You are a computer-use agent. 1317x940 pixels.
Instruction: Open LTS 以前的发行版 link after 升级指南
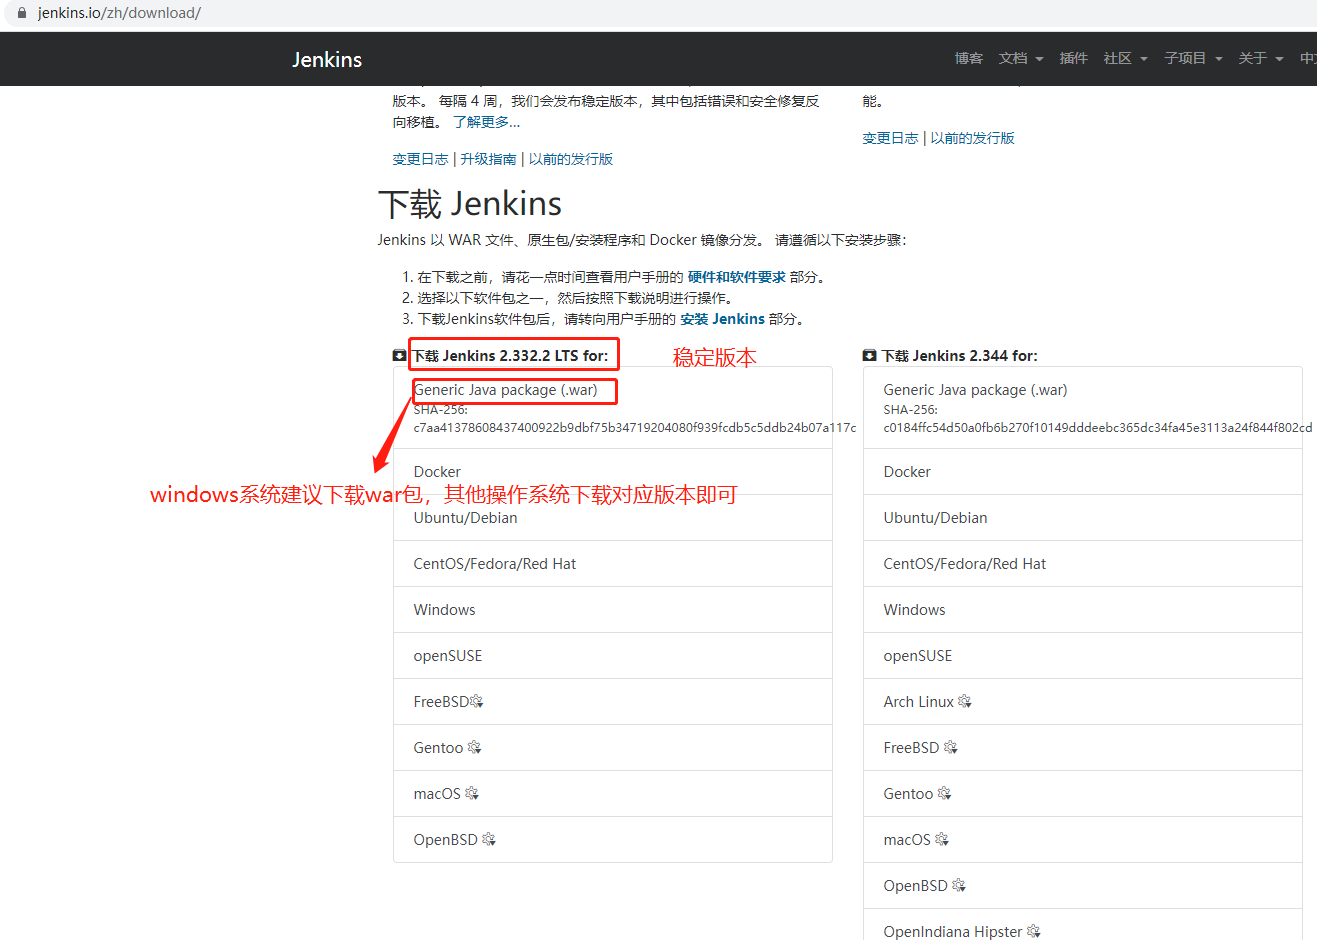571,159
